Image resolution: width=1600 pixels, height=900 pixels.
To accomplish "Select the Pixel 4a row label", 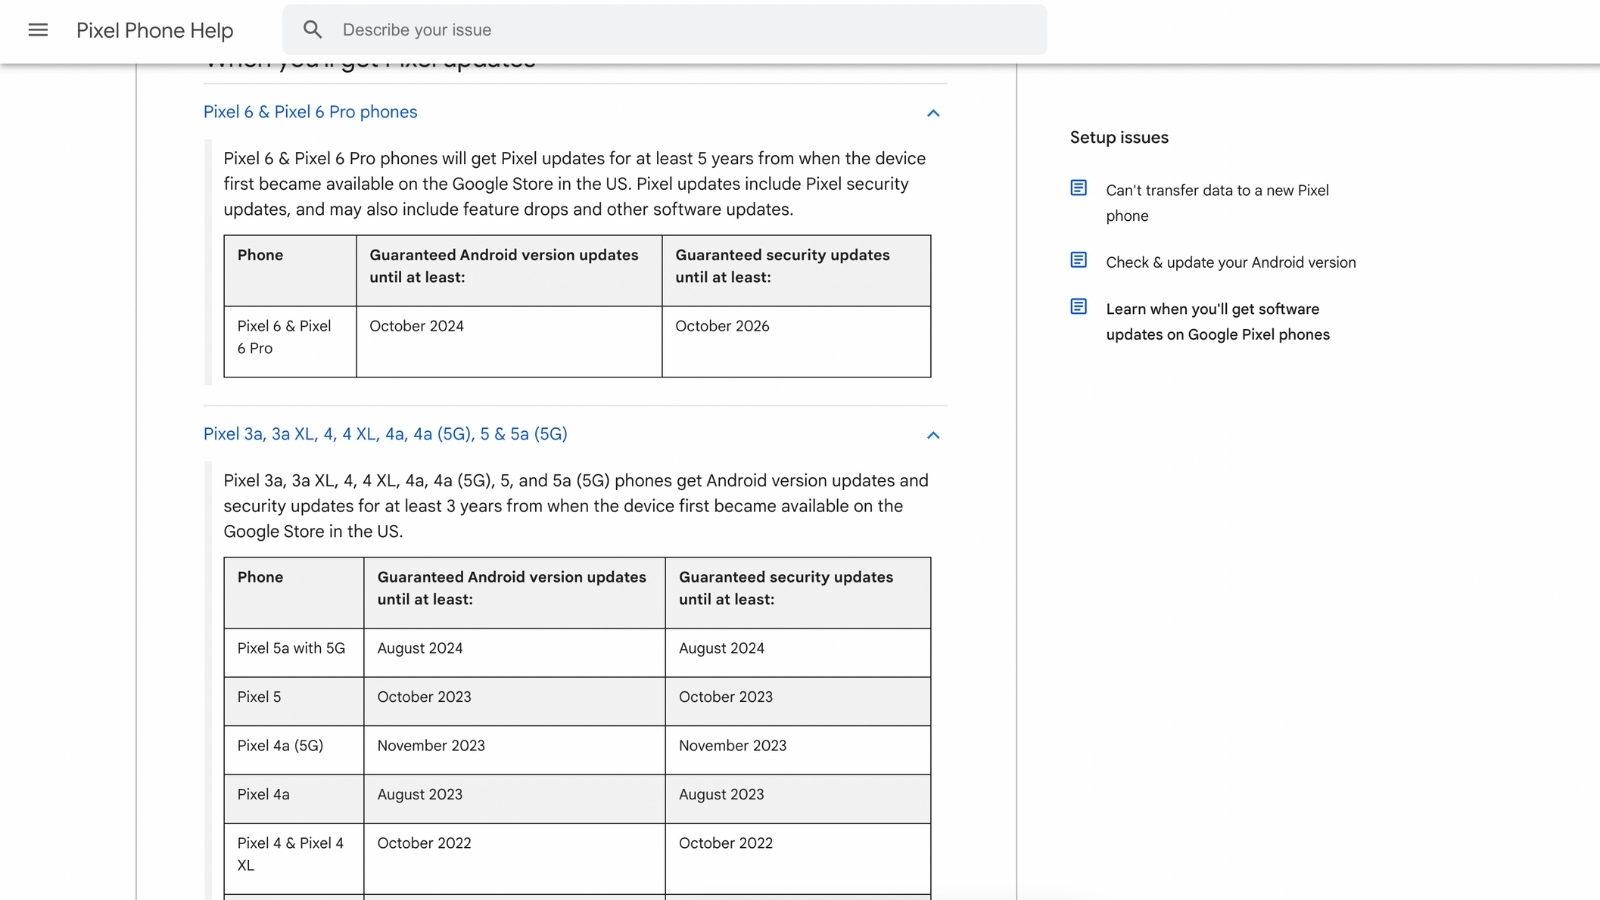I will 294,799.
